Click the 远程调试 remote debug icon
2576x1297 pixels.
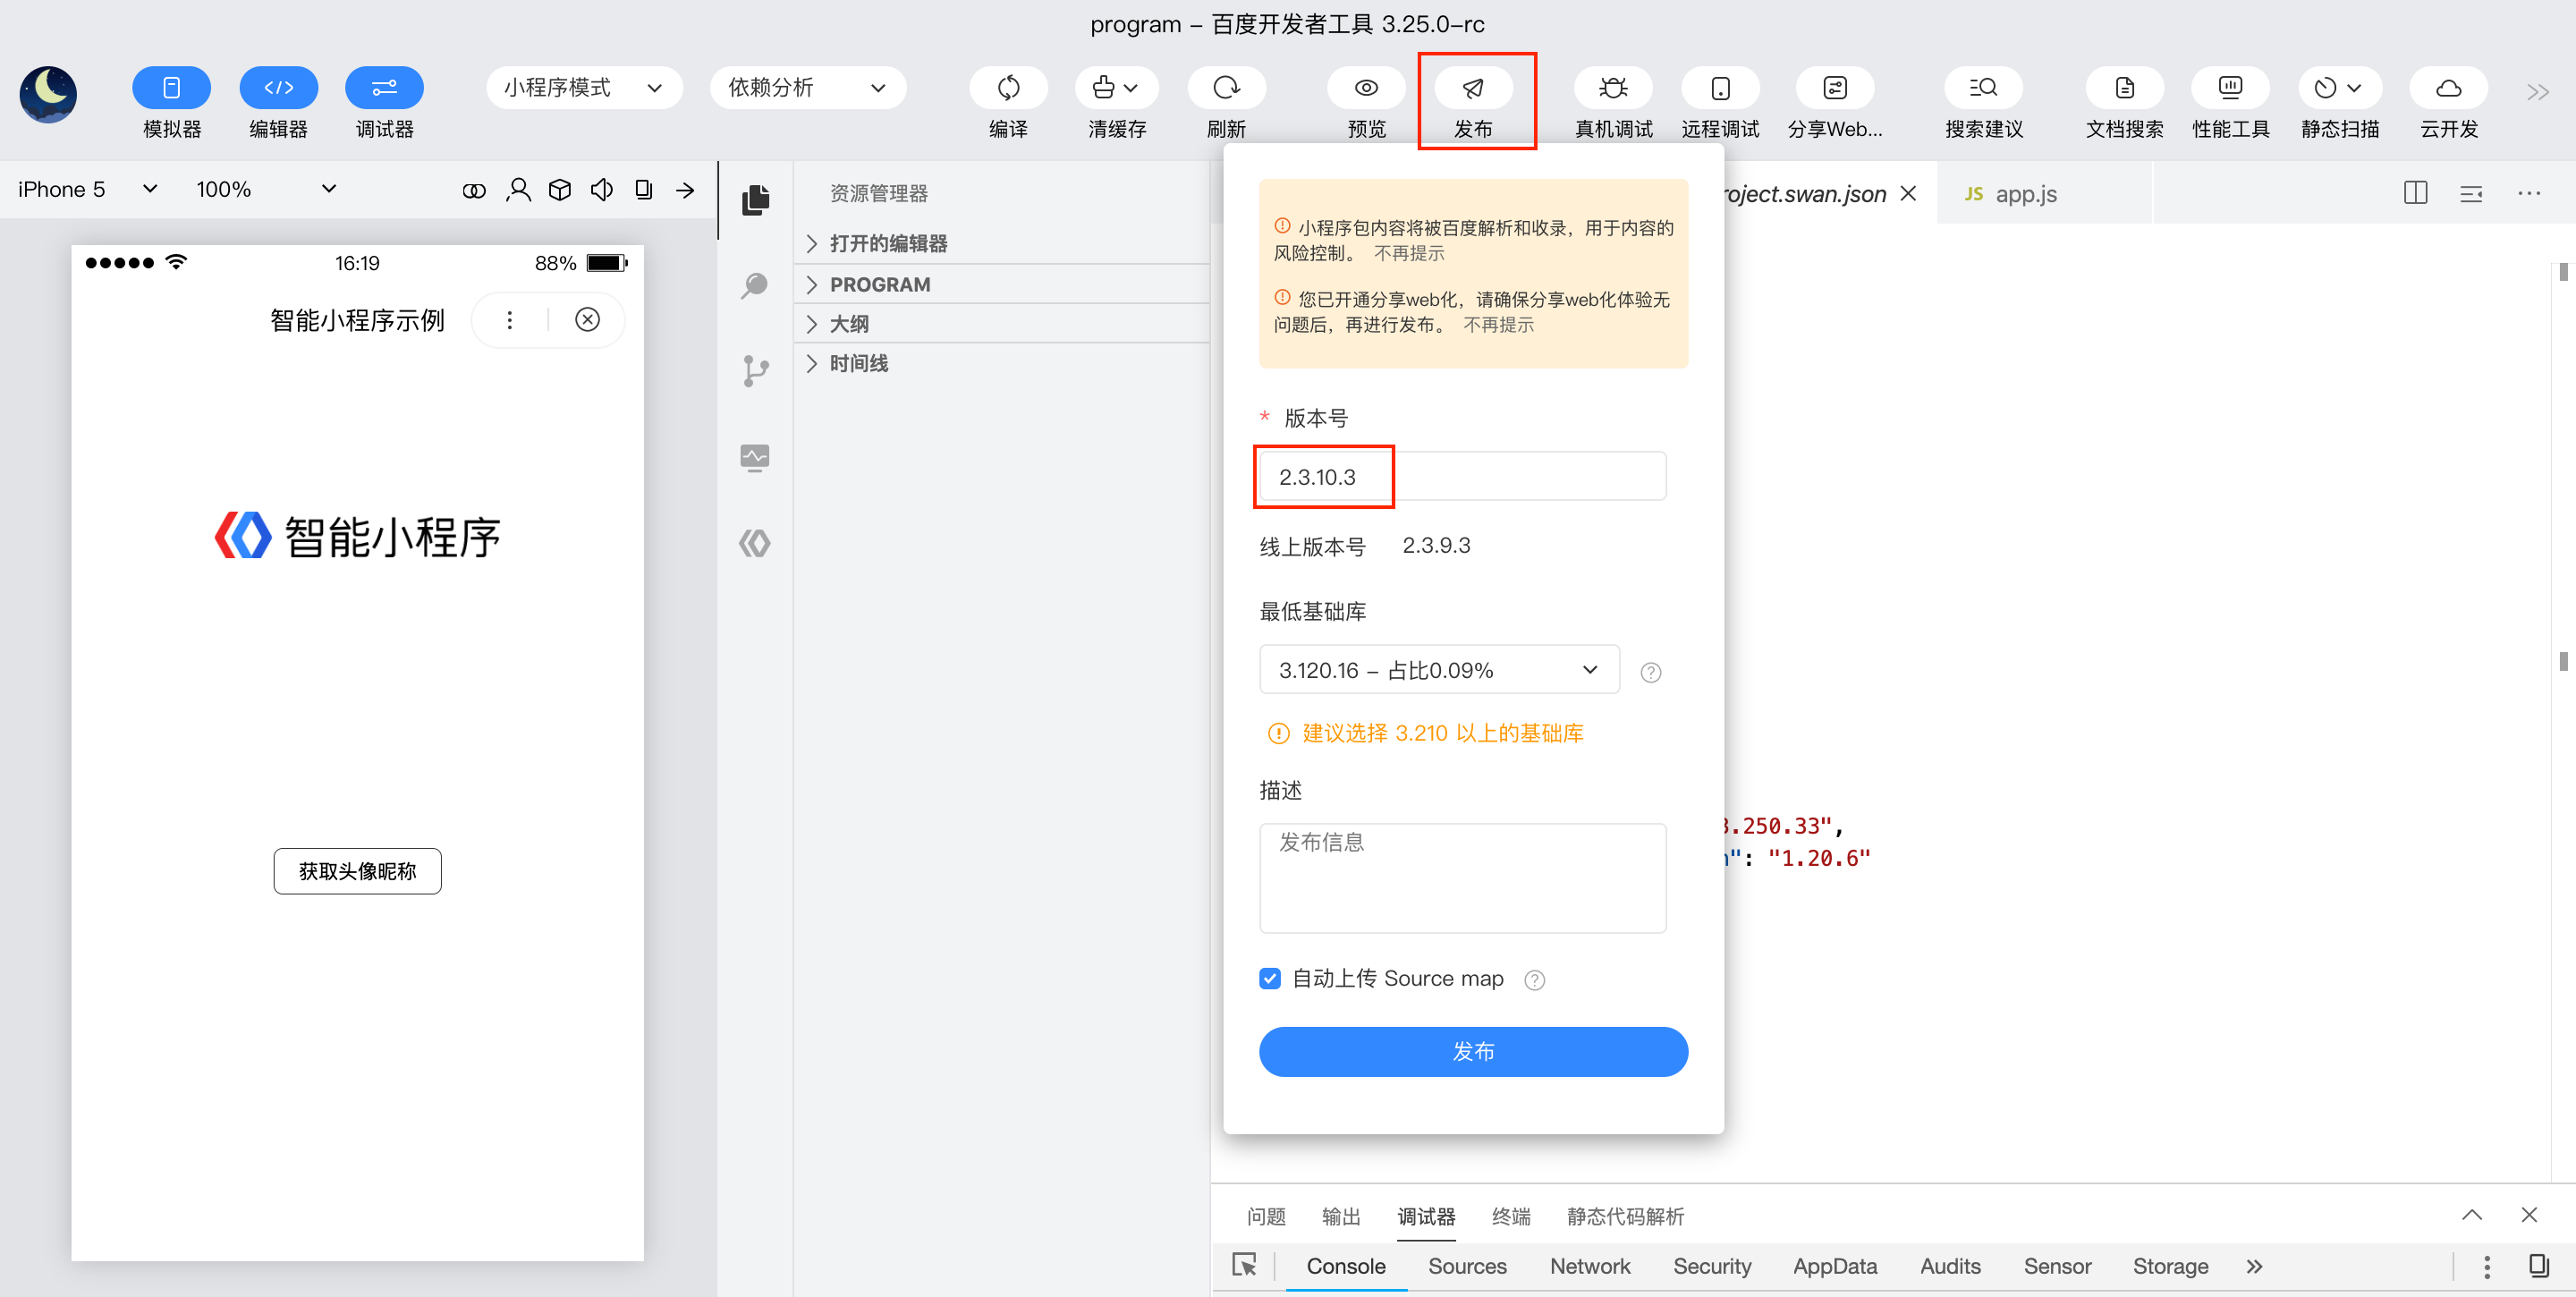(x=1719, y=88)
